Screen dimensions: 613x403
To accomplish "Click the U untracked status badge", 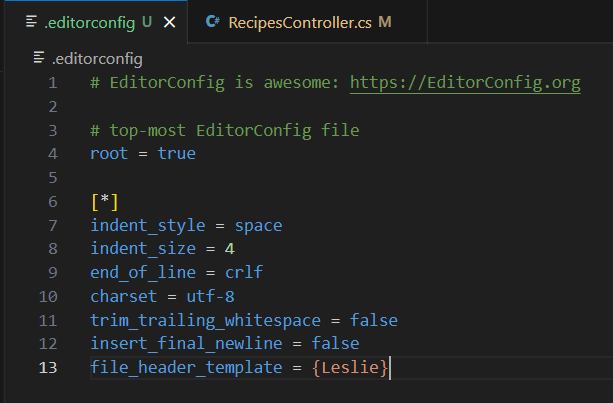I will (x=146, y=21).
